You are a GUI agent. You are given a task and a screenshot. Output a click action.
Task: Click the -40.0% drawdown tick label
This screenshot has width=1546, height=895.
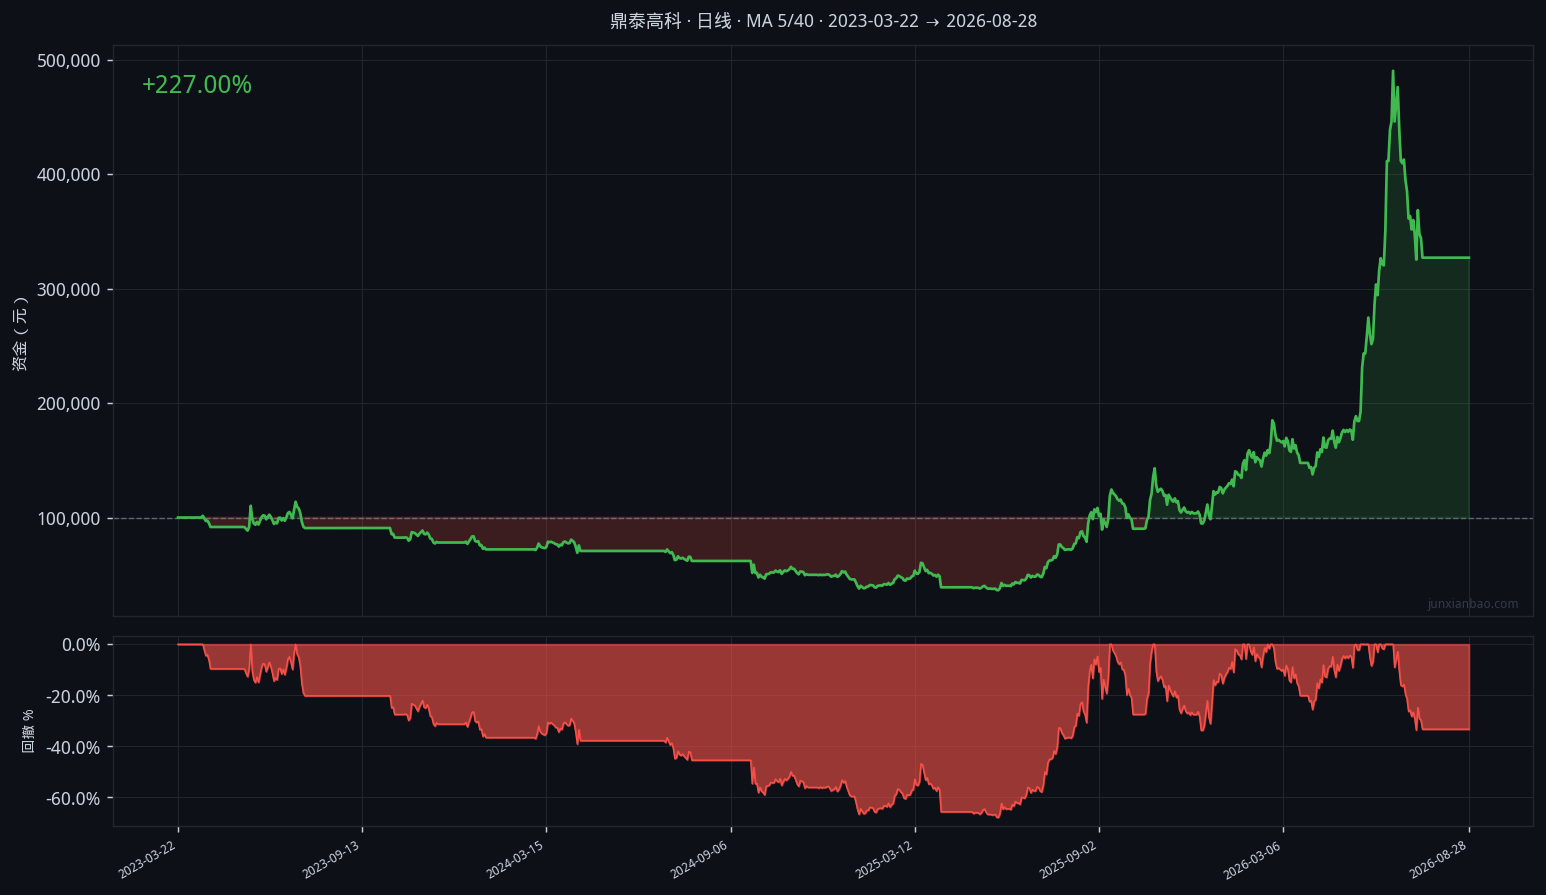pos(75,748)
